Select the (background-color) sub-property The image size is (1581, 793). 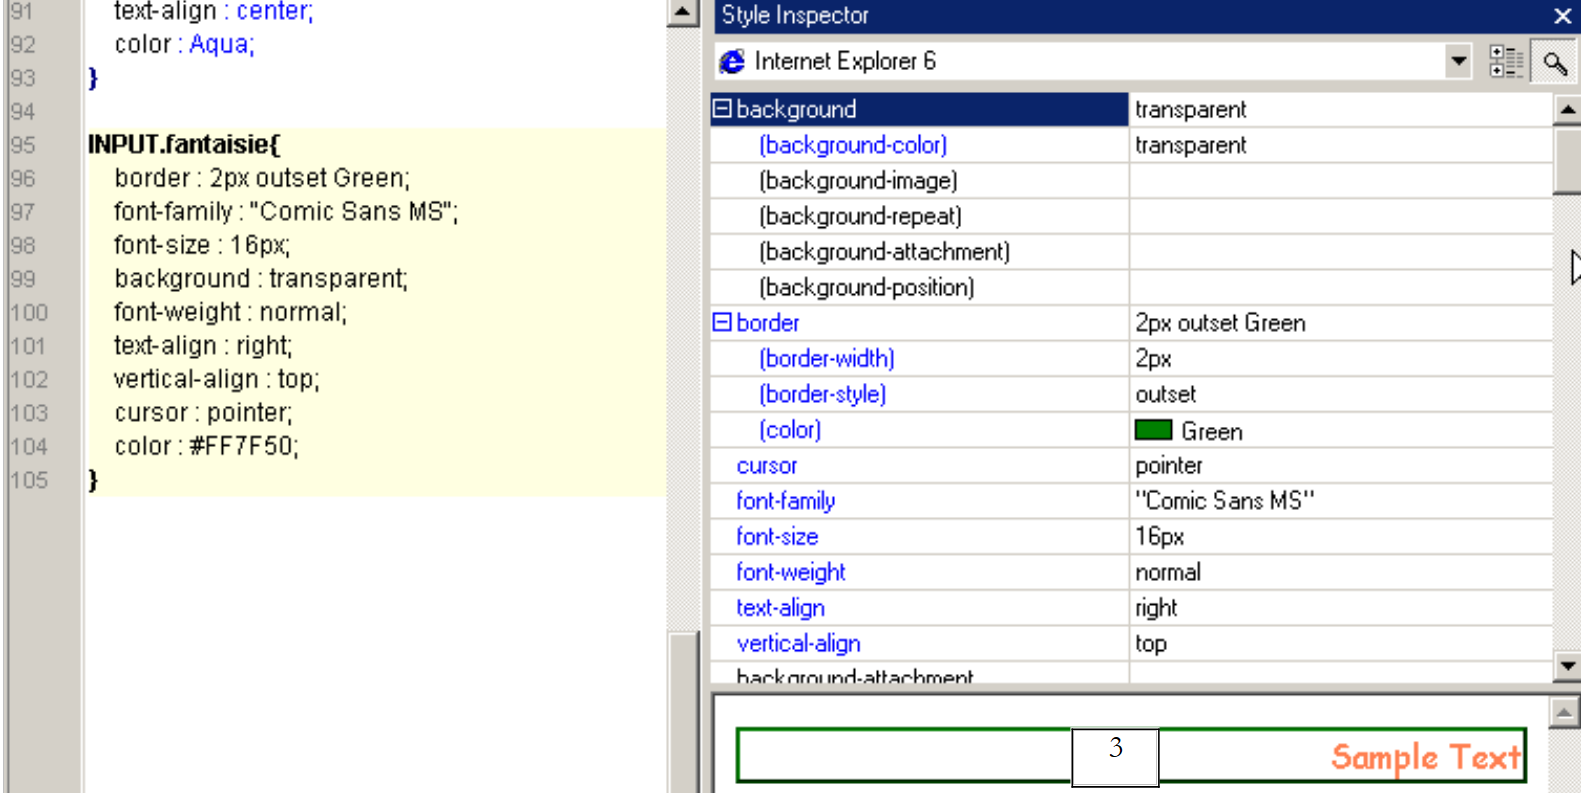[x=852, y=145]
